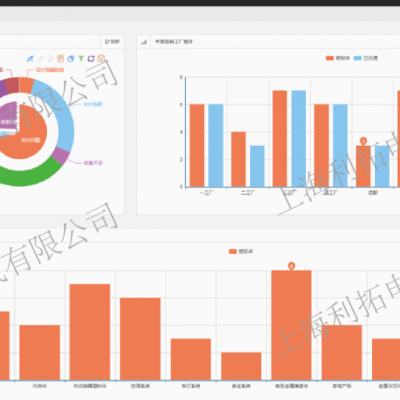
Task: Click the 一工厂 axis label
Action: click(206, 193)
